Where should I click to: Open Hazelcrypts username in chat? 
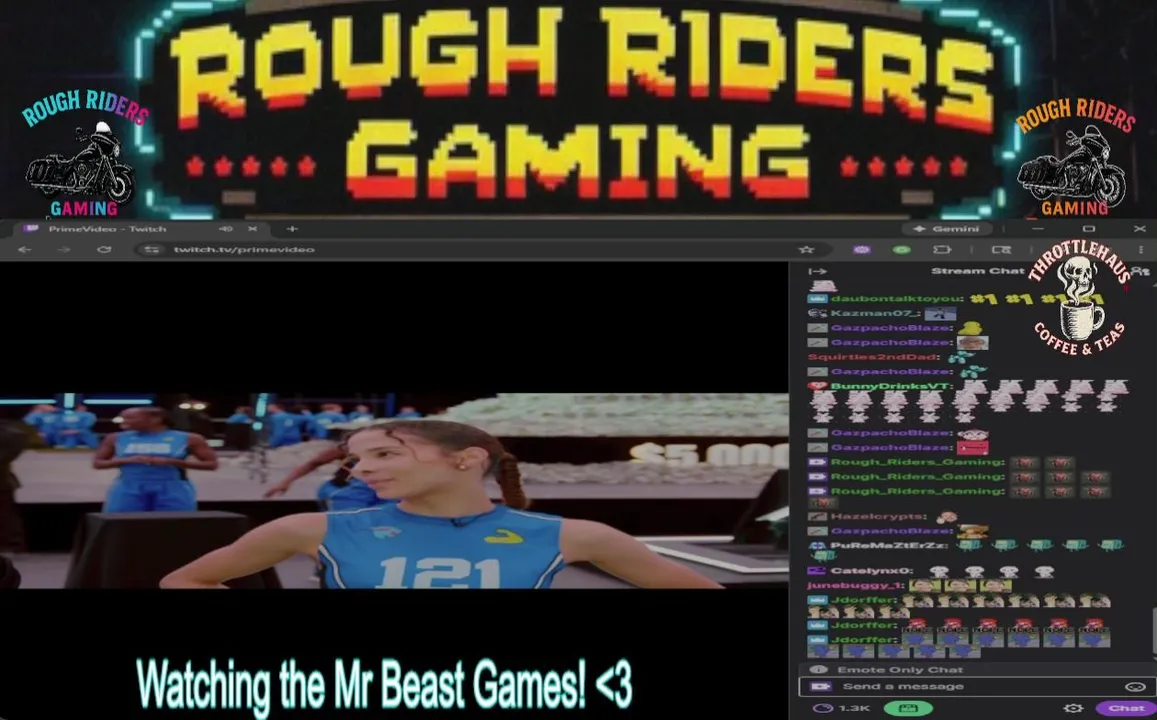click(x=878, y=516)
